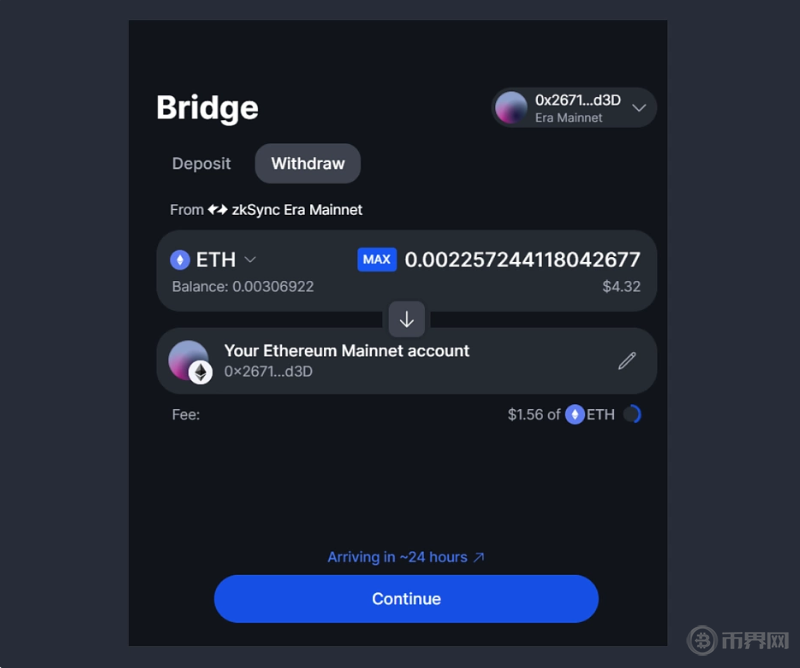The height and width of the screenshot is (668, 800).
Task: Open the account dropdown chevron at top right
Action: (x=639, y=108)
